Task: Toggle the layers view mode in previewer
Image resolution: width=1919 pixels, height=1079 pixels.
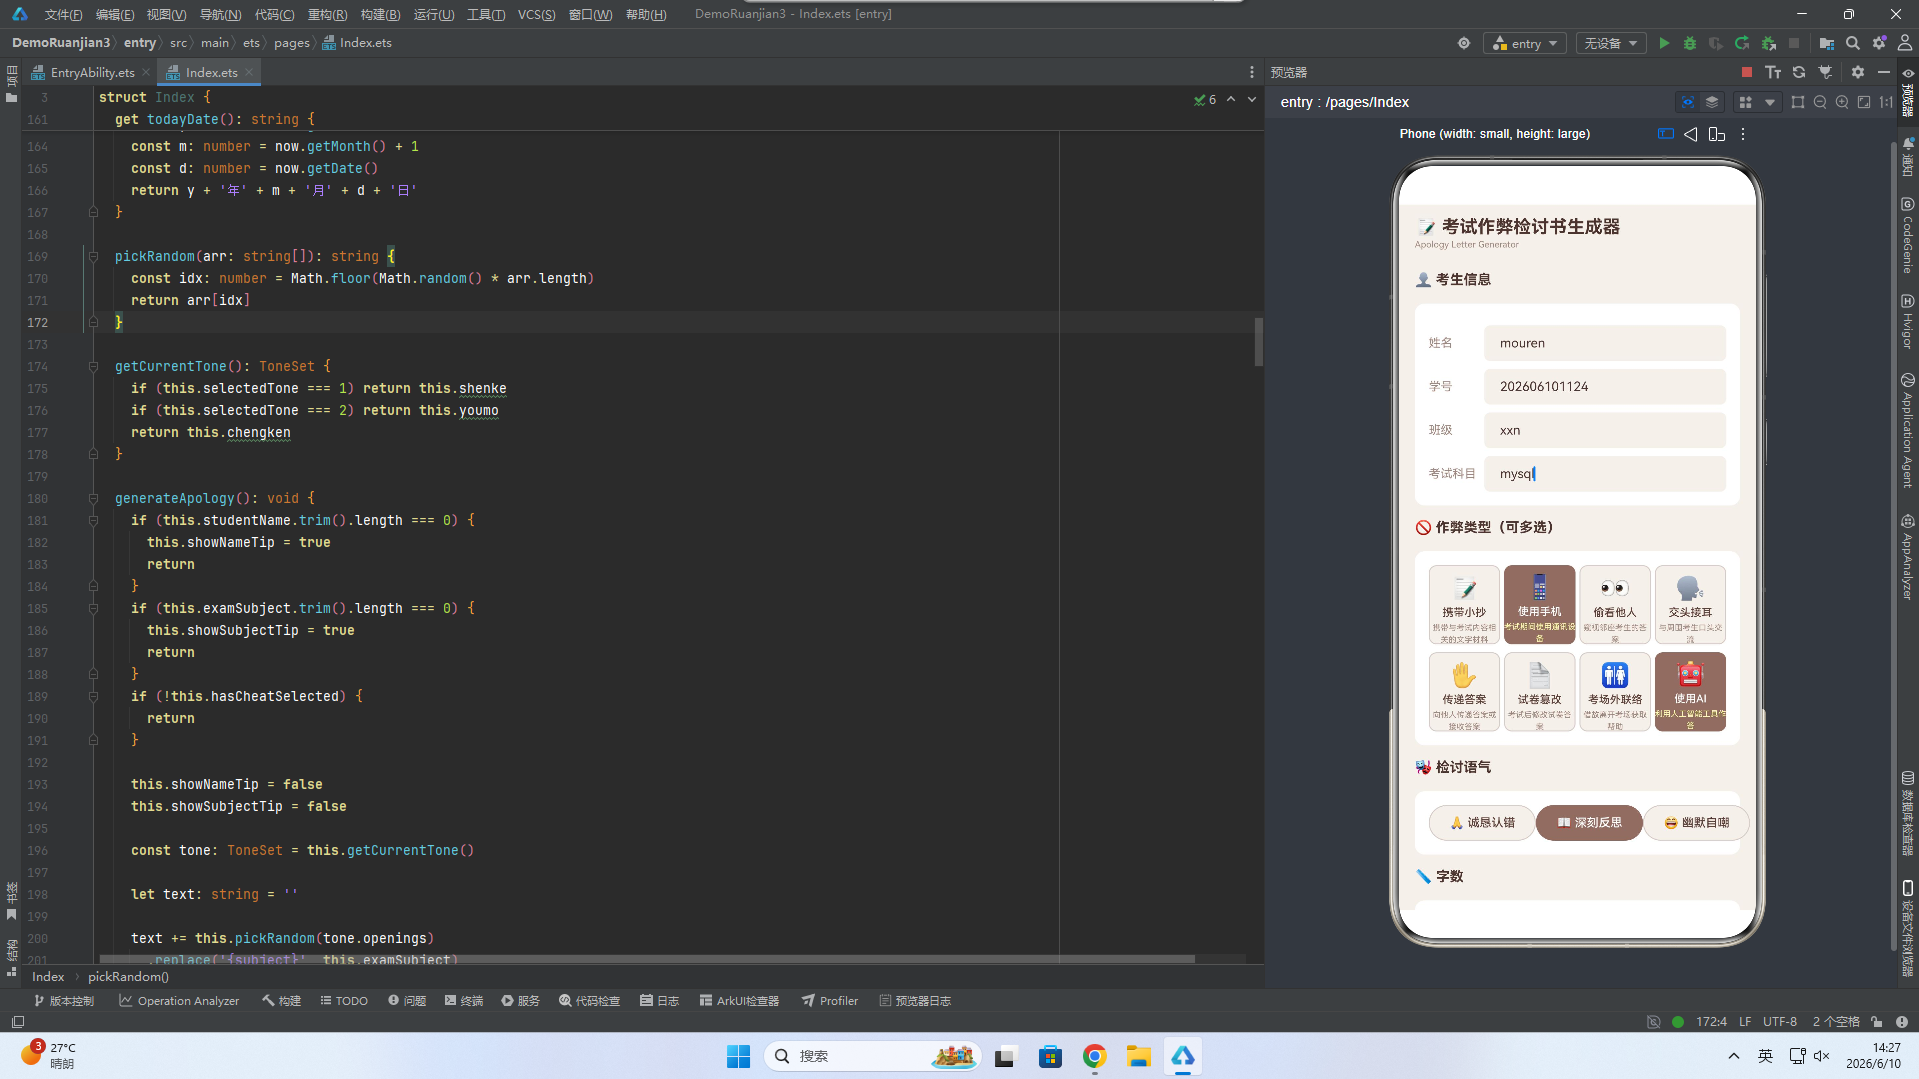Action: [x=1712, y=102]
